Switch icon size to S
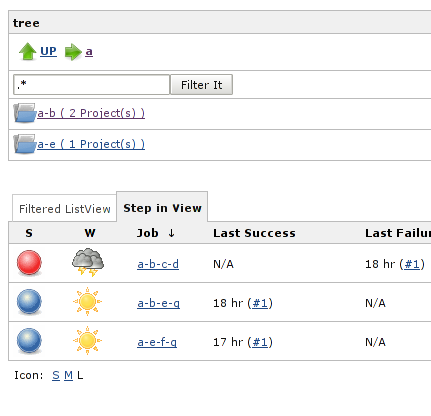The height and width of the screenshot is (416, 431). [x=56, y=375]
